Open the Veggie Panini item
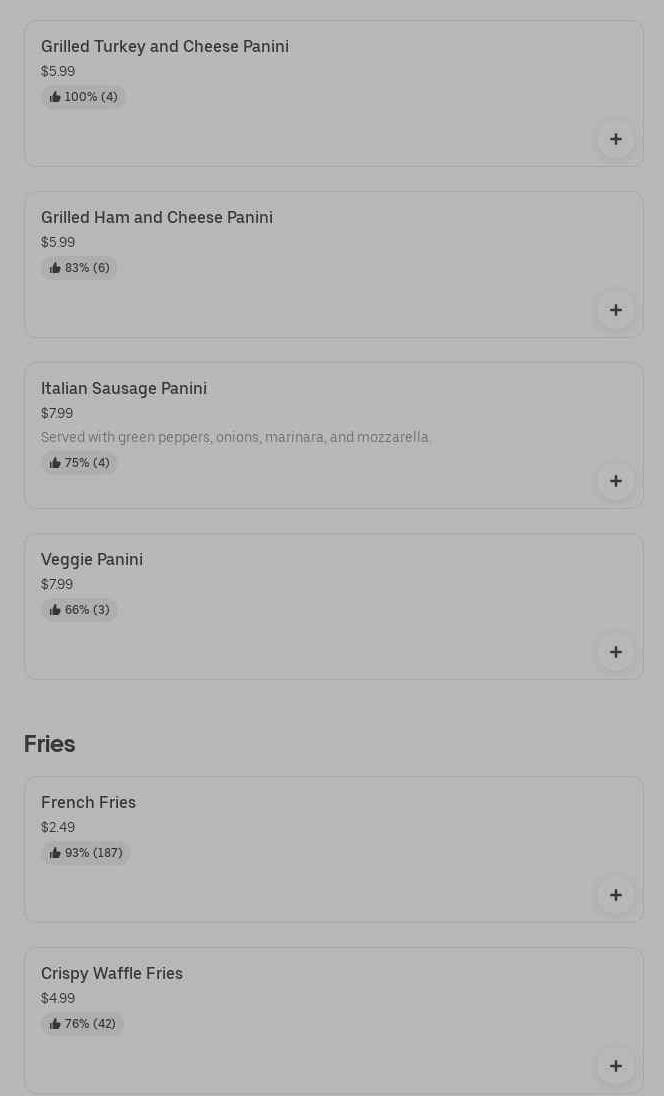 pyautogui.click(x=92, y=559)
